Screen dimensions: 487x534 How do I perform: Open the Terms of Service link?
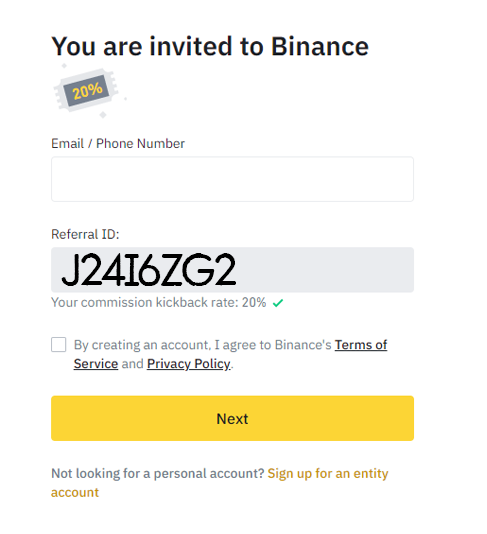coord(361,345)
